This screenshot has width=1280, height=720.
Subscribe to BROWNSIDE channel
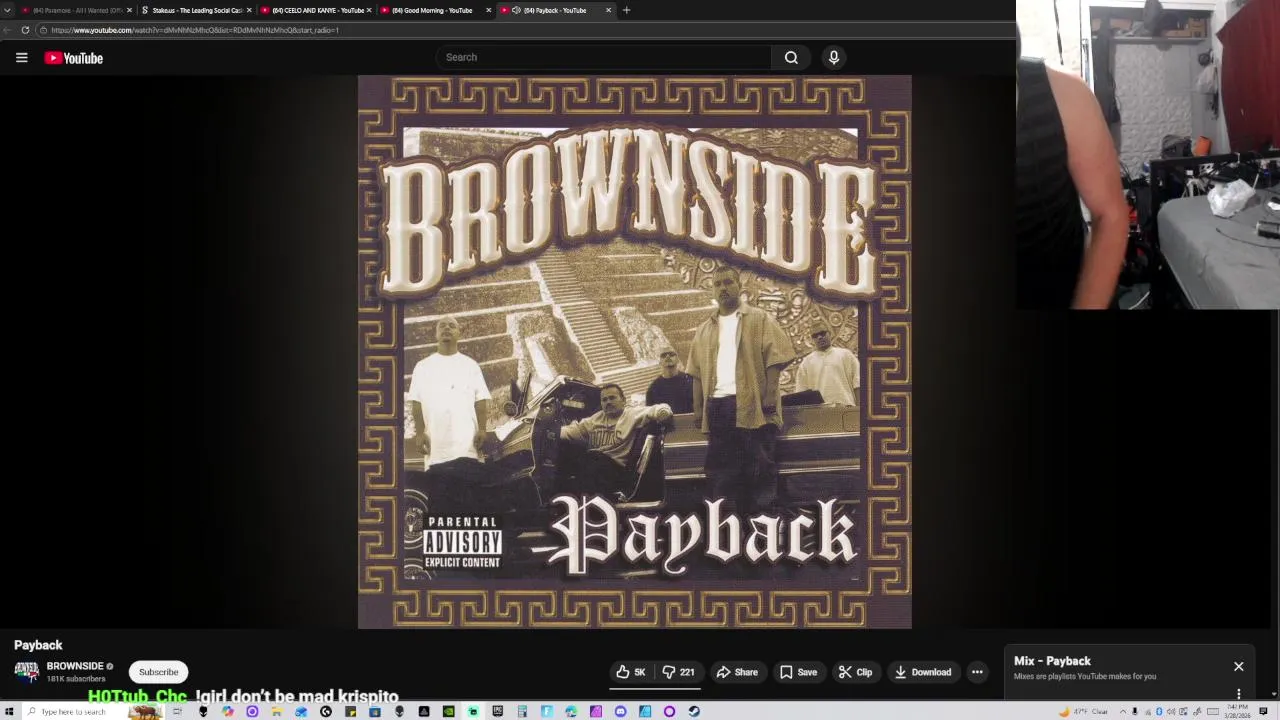pos(158,672)
